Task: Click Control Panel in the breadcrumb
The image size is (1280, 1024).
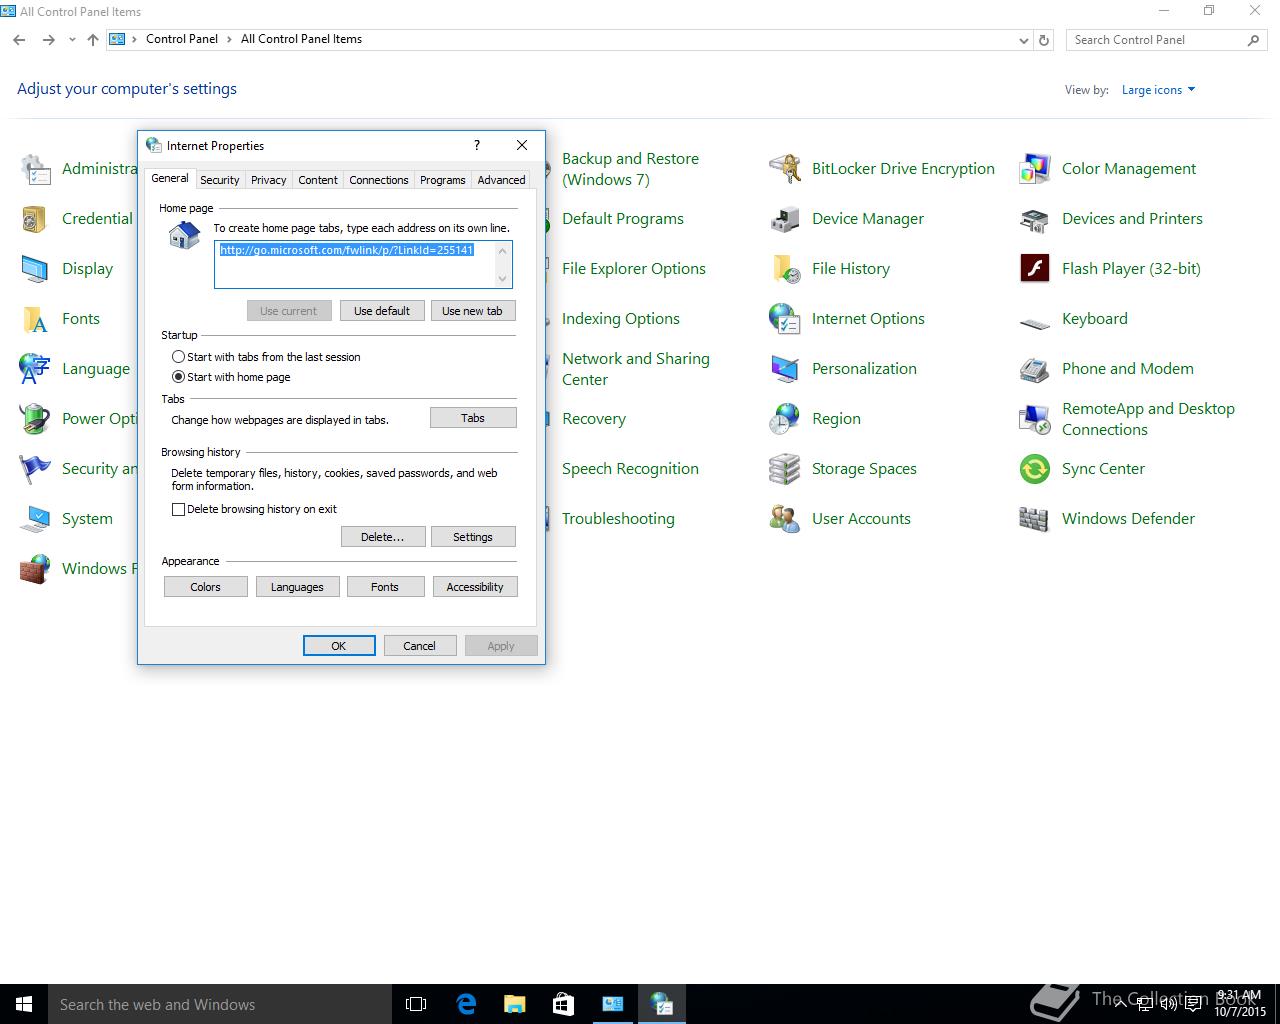Action: coord(182,39)
